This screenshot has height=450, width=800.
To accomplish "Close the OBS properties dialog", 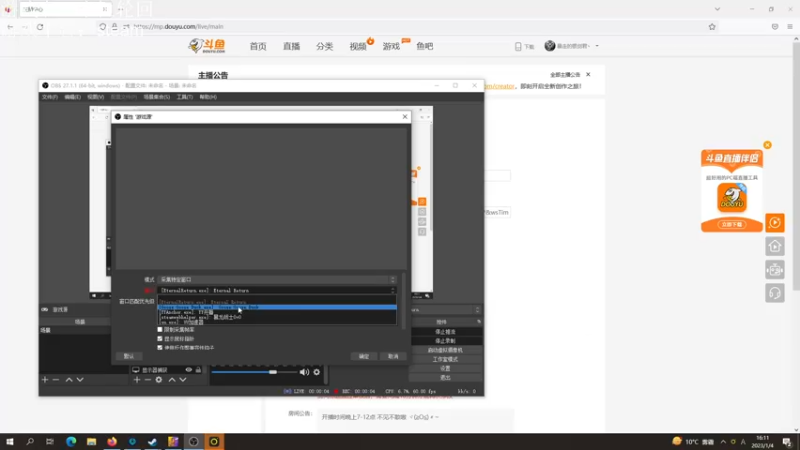I will (405, 117).
